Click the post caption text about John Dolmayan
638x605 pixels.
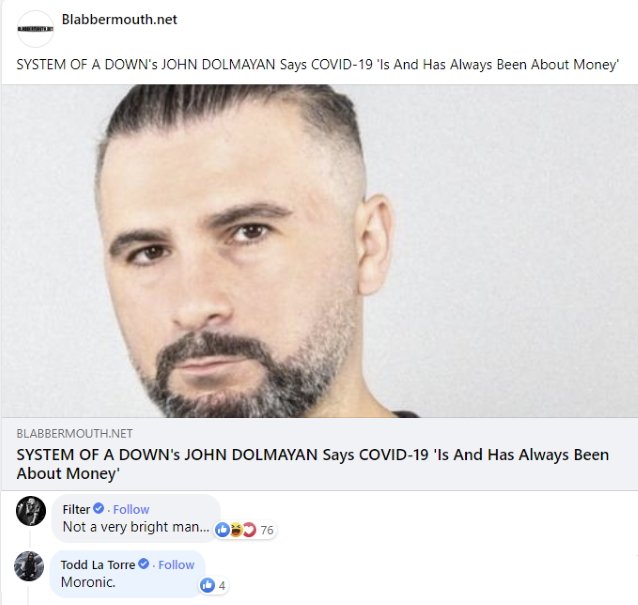[x=317, y=65]
